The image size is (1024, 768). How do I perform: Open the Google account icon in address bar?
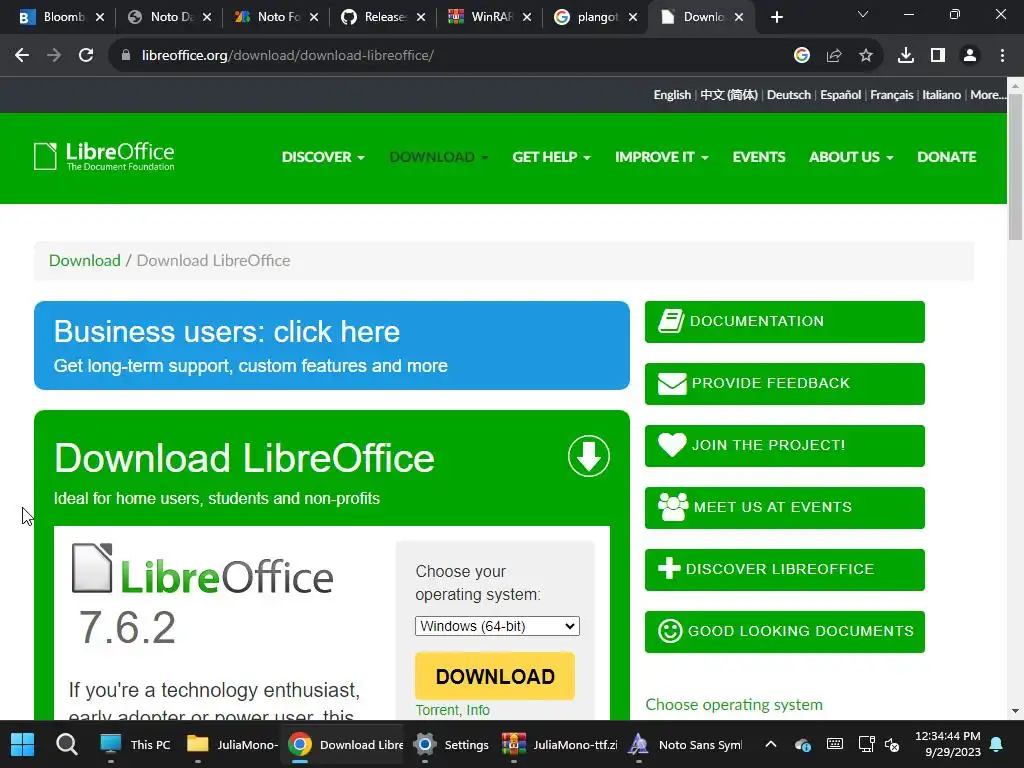802,56
